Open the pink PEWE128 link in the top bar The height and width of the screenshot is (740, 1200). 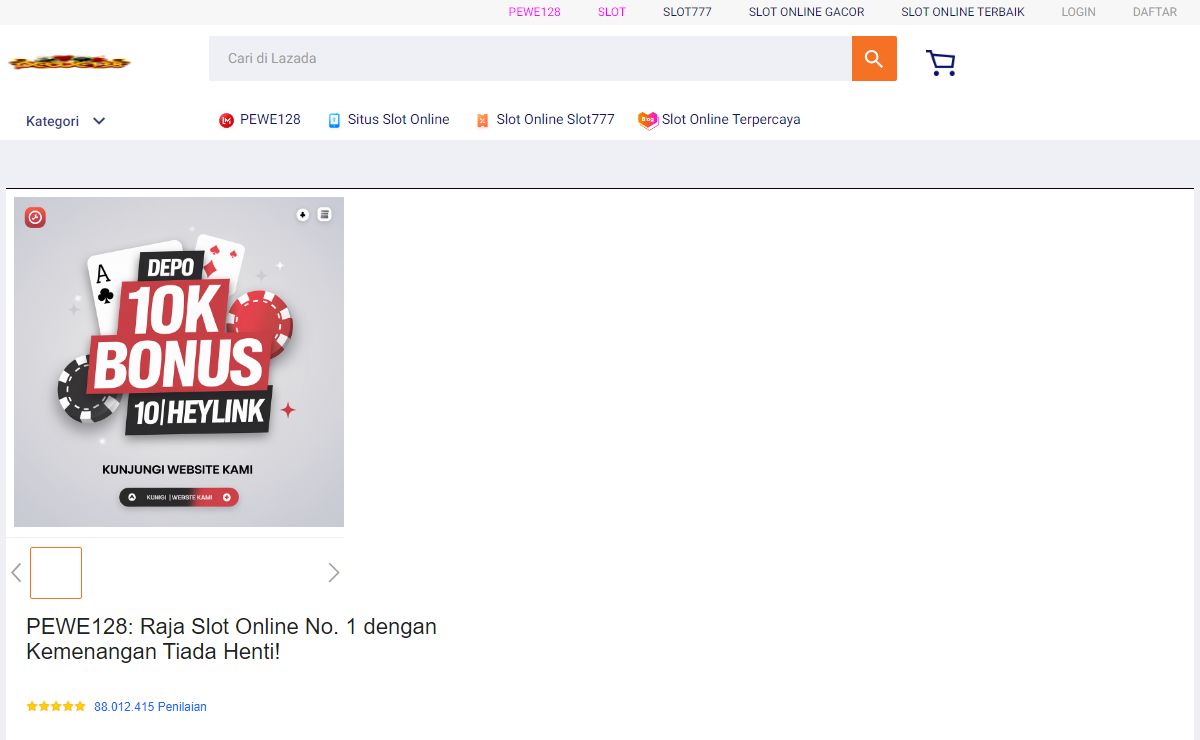[x=534, y=12]
